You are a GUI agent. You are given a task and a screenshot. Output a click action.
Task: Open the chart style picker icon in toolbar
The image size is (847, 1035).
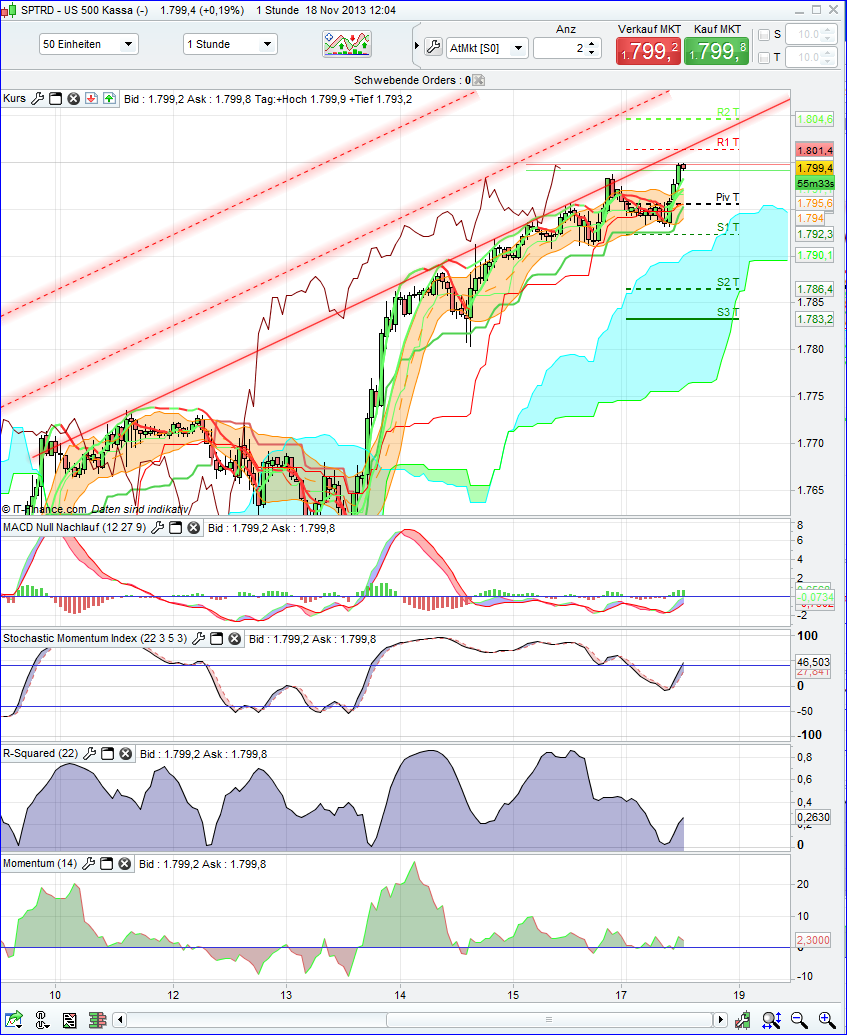(x=345, y=44)
